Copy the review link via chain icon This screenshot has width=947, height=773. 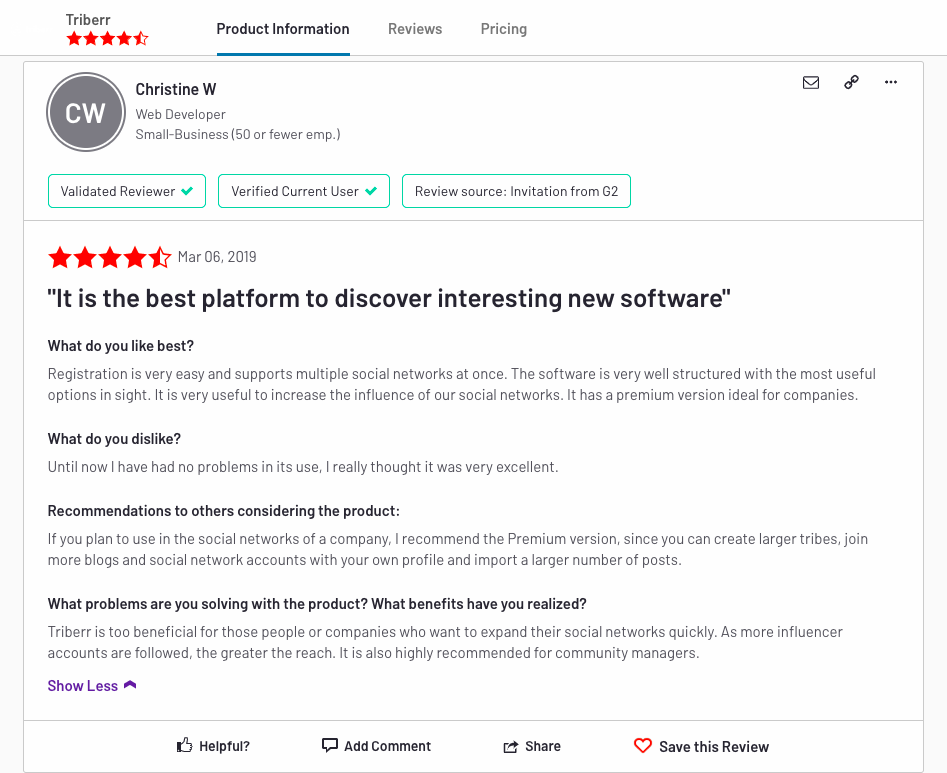[x=851, y=82]
